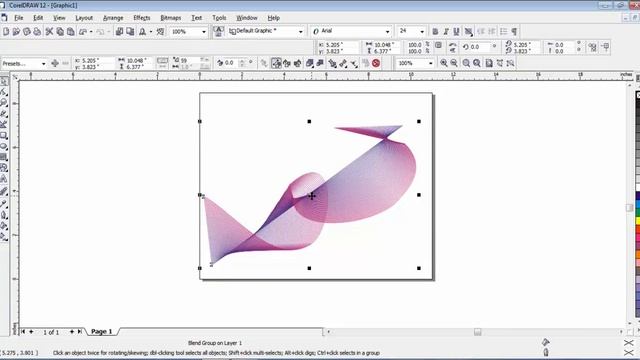Toggle the nonproportional scaling lock
This screenshot has height=360, width=640.
(438, 46)
